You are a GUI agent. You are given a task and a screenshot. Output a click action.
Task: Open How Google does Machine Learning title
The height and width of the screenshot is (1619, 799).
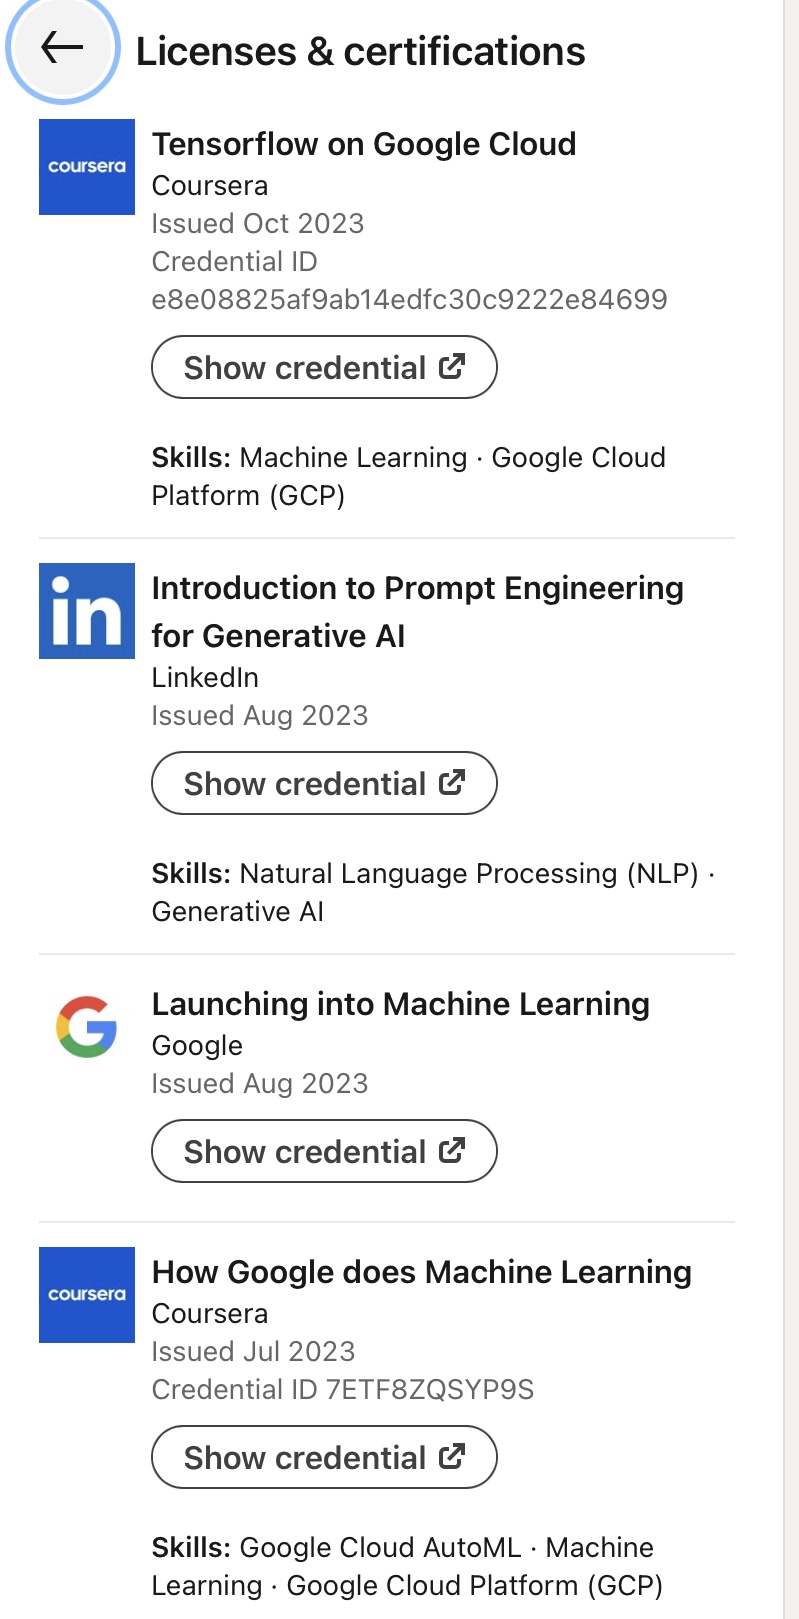coord(421,1272)
